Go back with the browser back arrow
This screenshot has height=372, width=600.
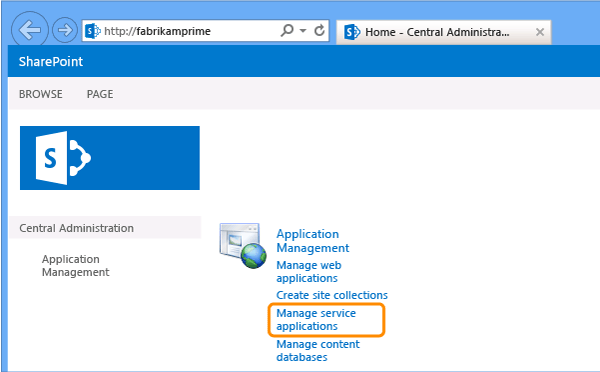[x=30, y=29]
